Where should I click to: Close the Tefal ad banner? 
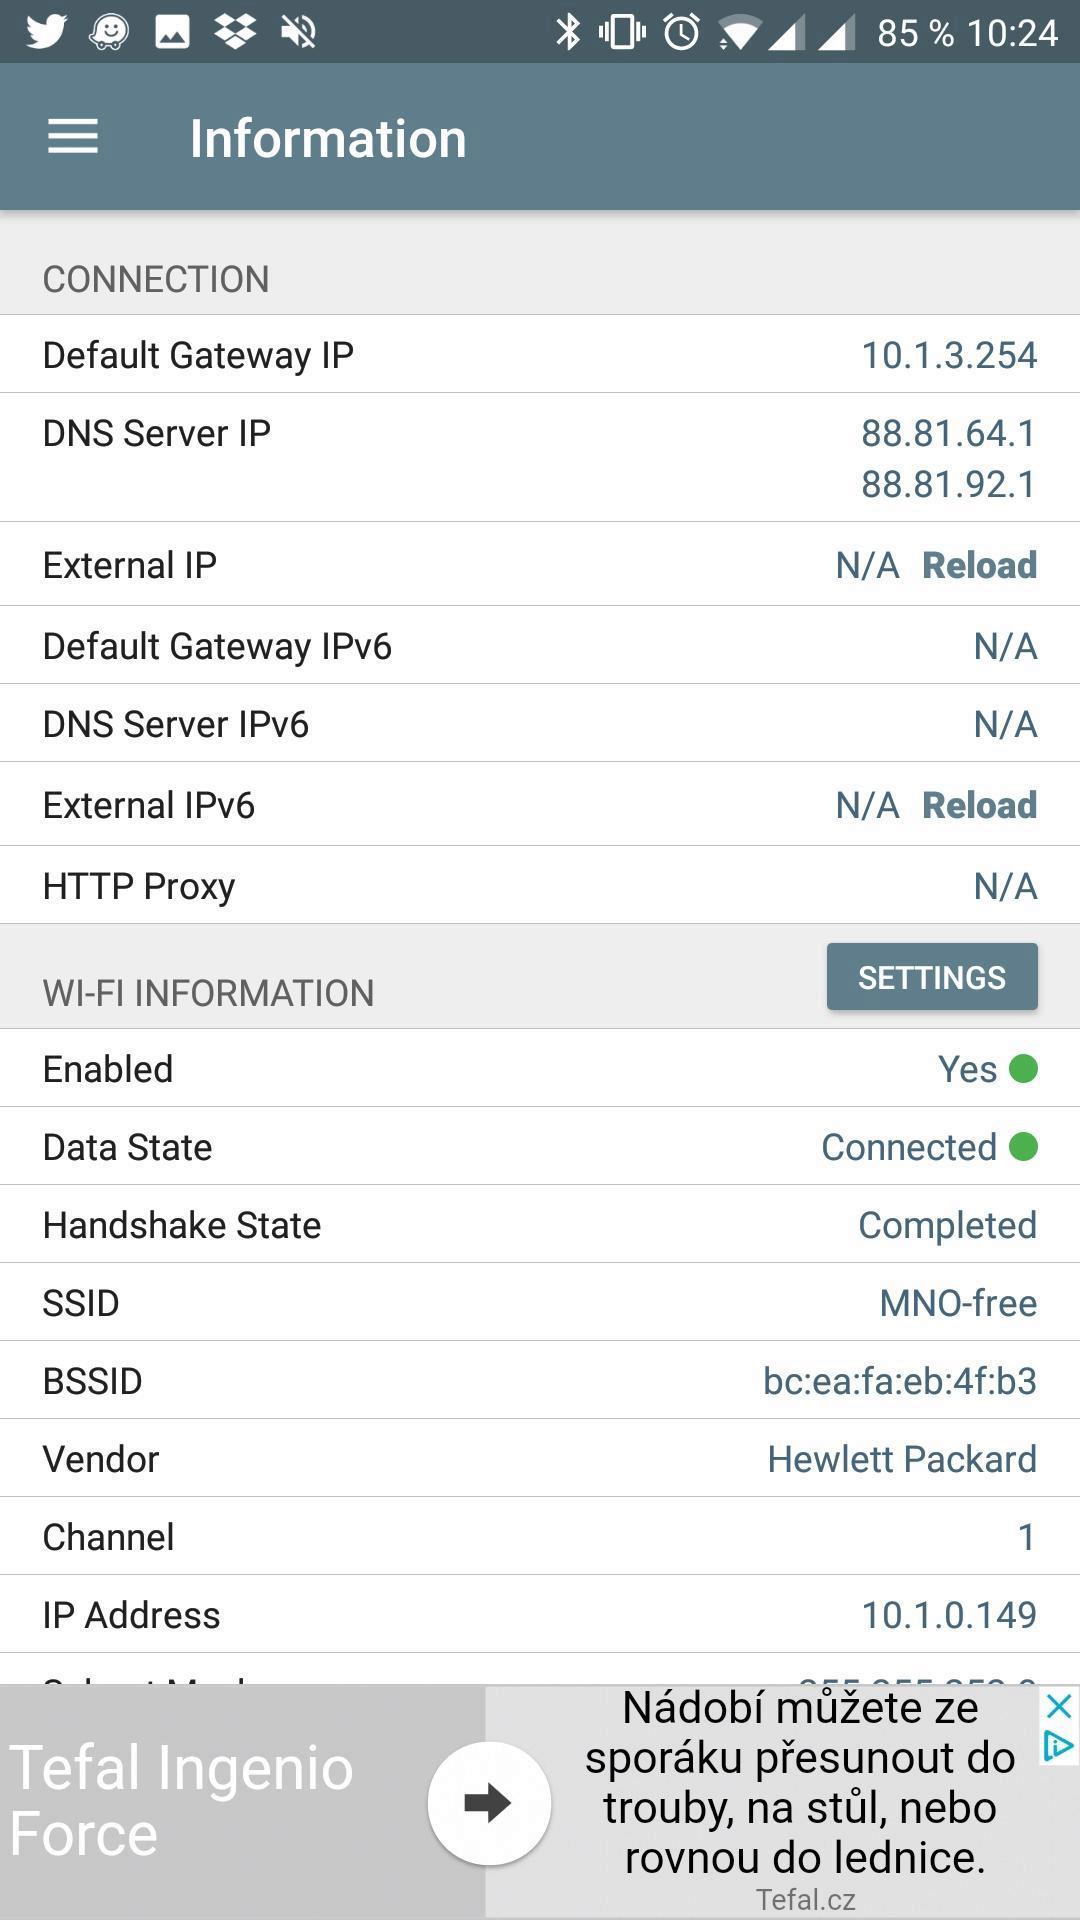[1058, 1706]
